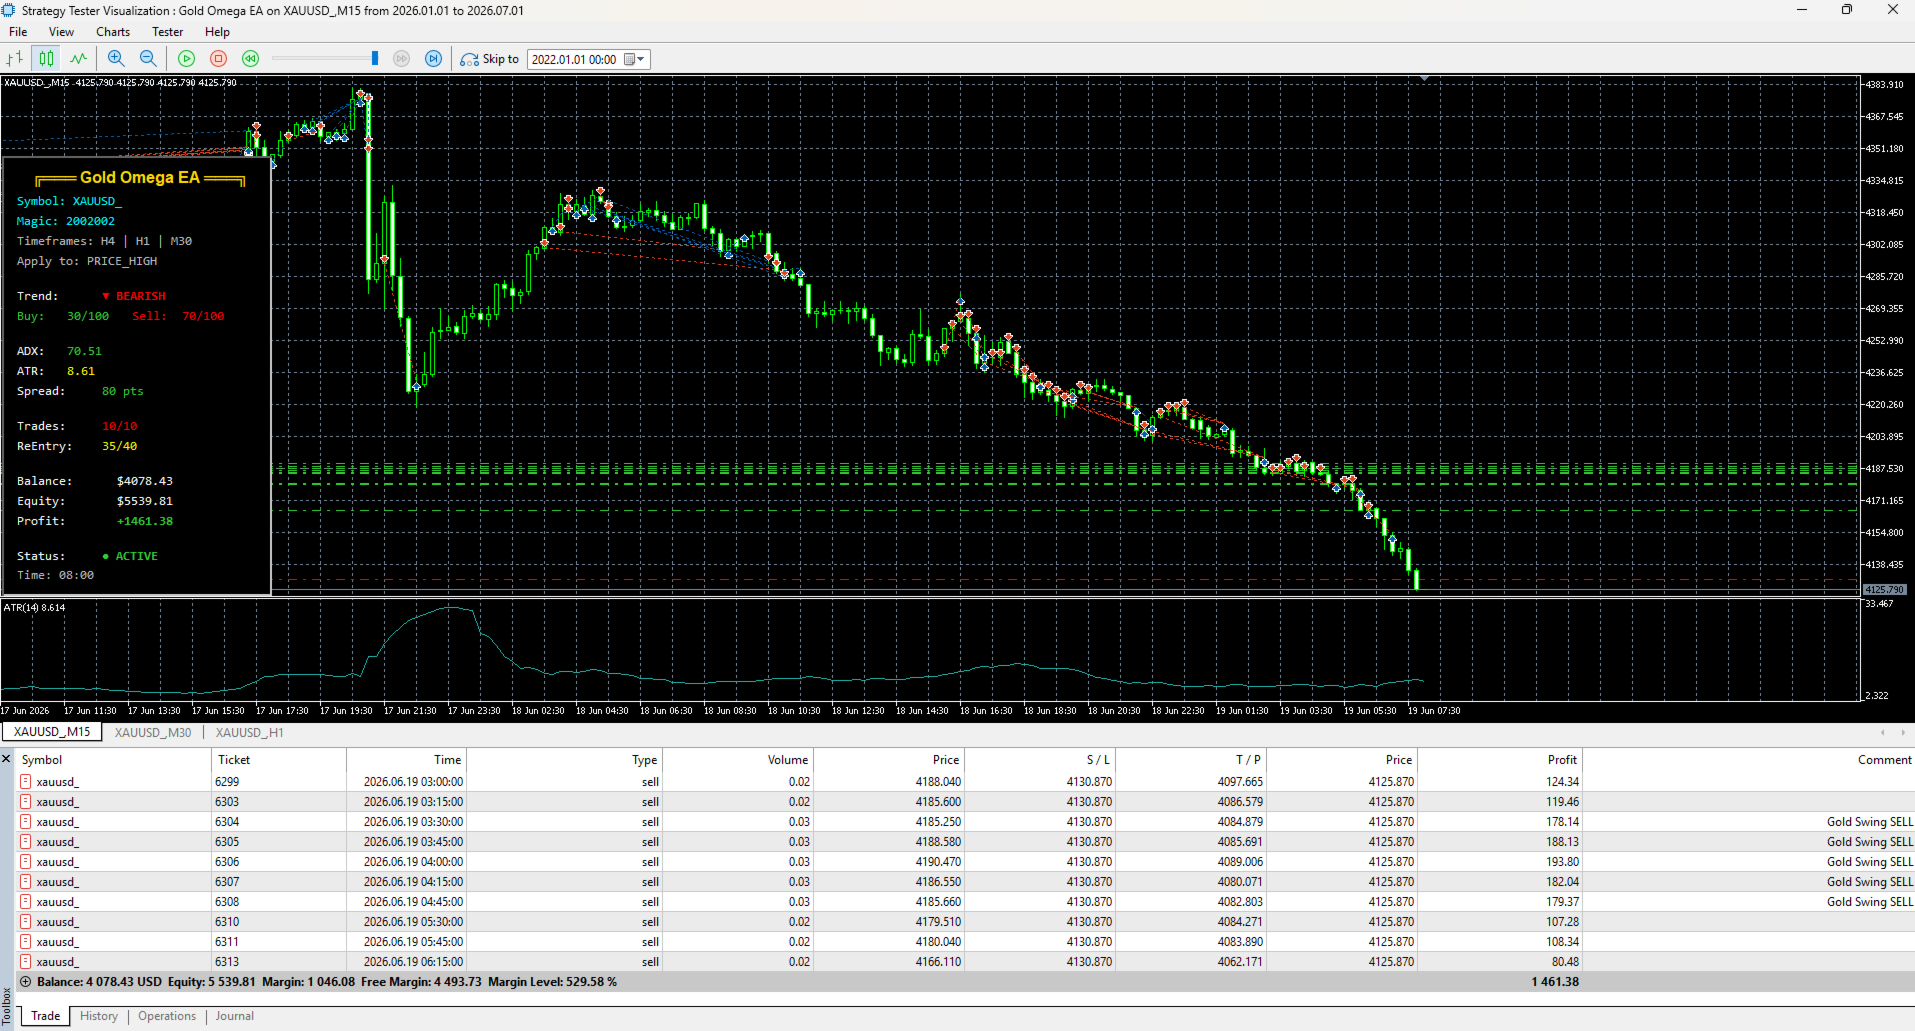Image resolution: width=1915 pixels, height=1031 pixels.
Task: Open the File menu
Action: tap(18, 32)
